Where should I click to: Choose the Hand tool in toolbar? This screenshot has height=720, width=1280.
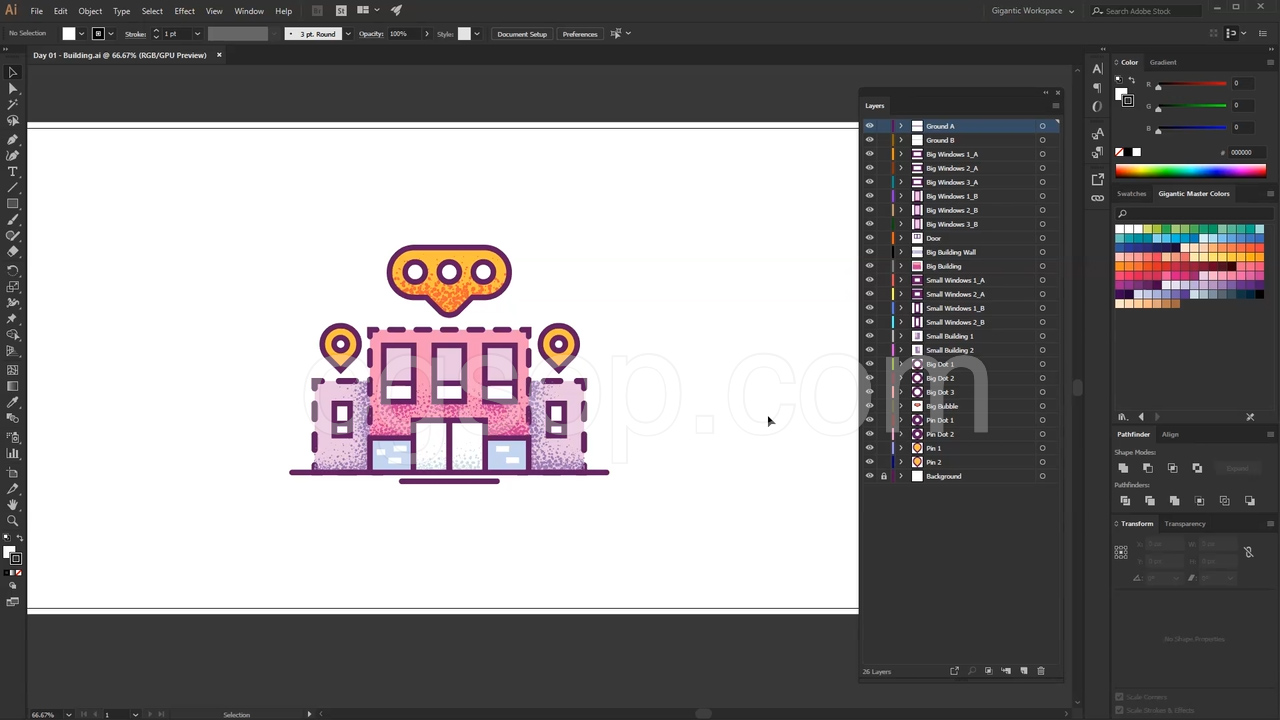[13, 505]
